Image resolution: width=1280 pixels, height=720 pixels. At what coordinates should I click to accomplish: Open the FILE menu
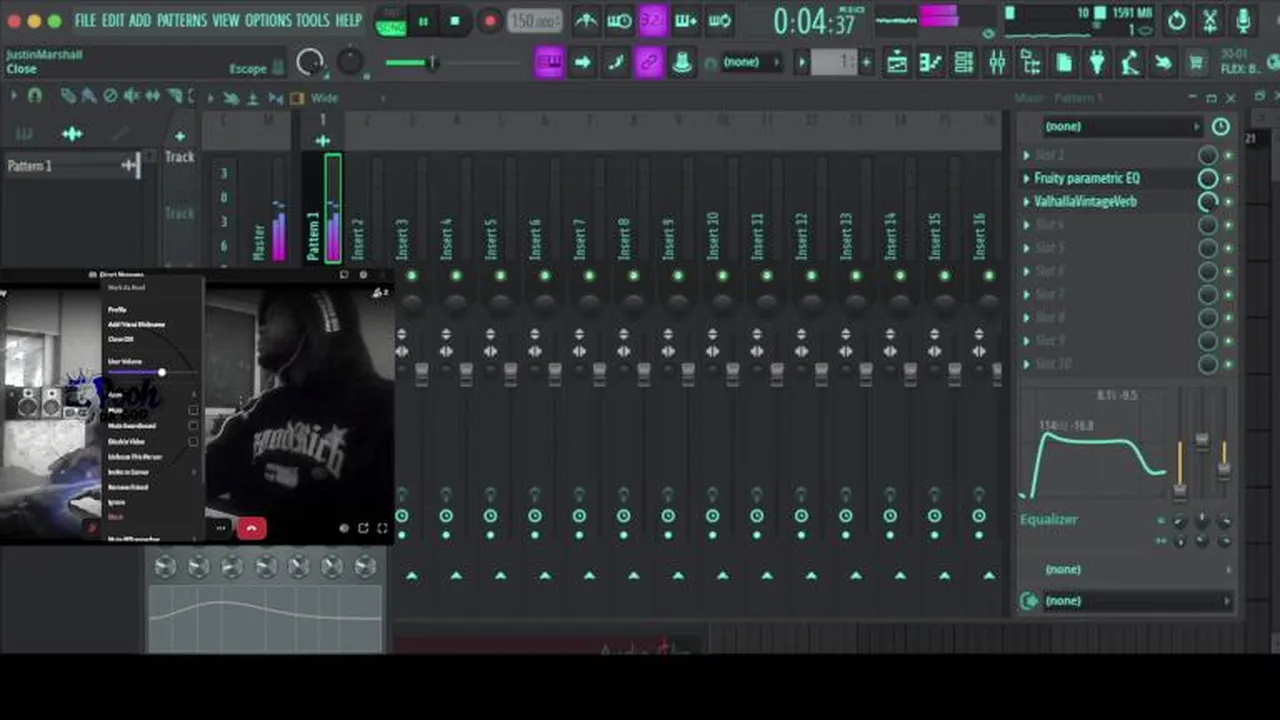pyautogui.click(x=86, y=20)
